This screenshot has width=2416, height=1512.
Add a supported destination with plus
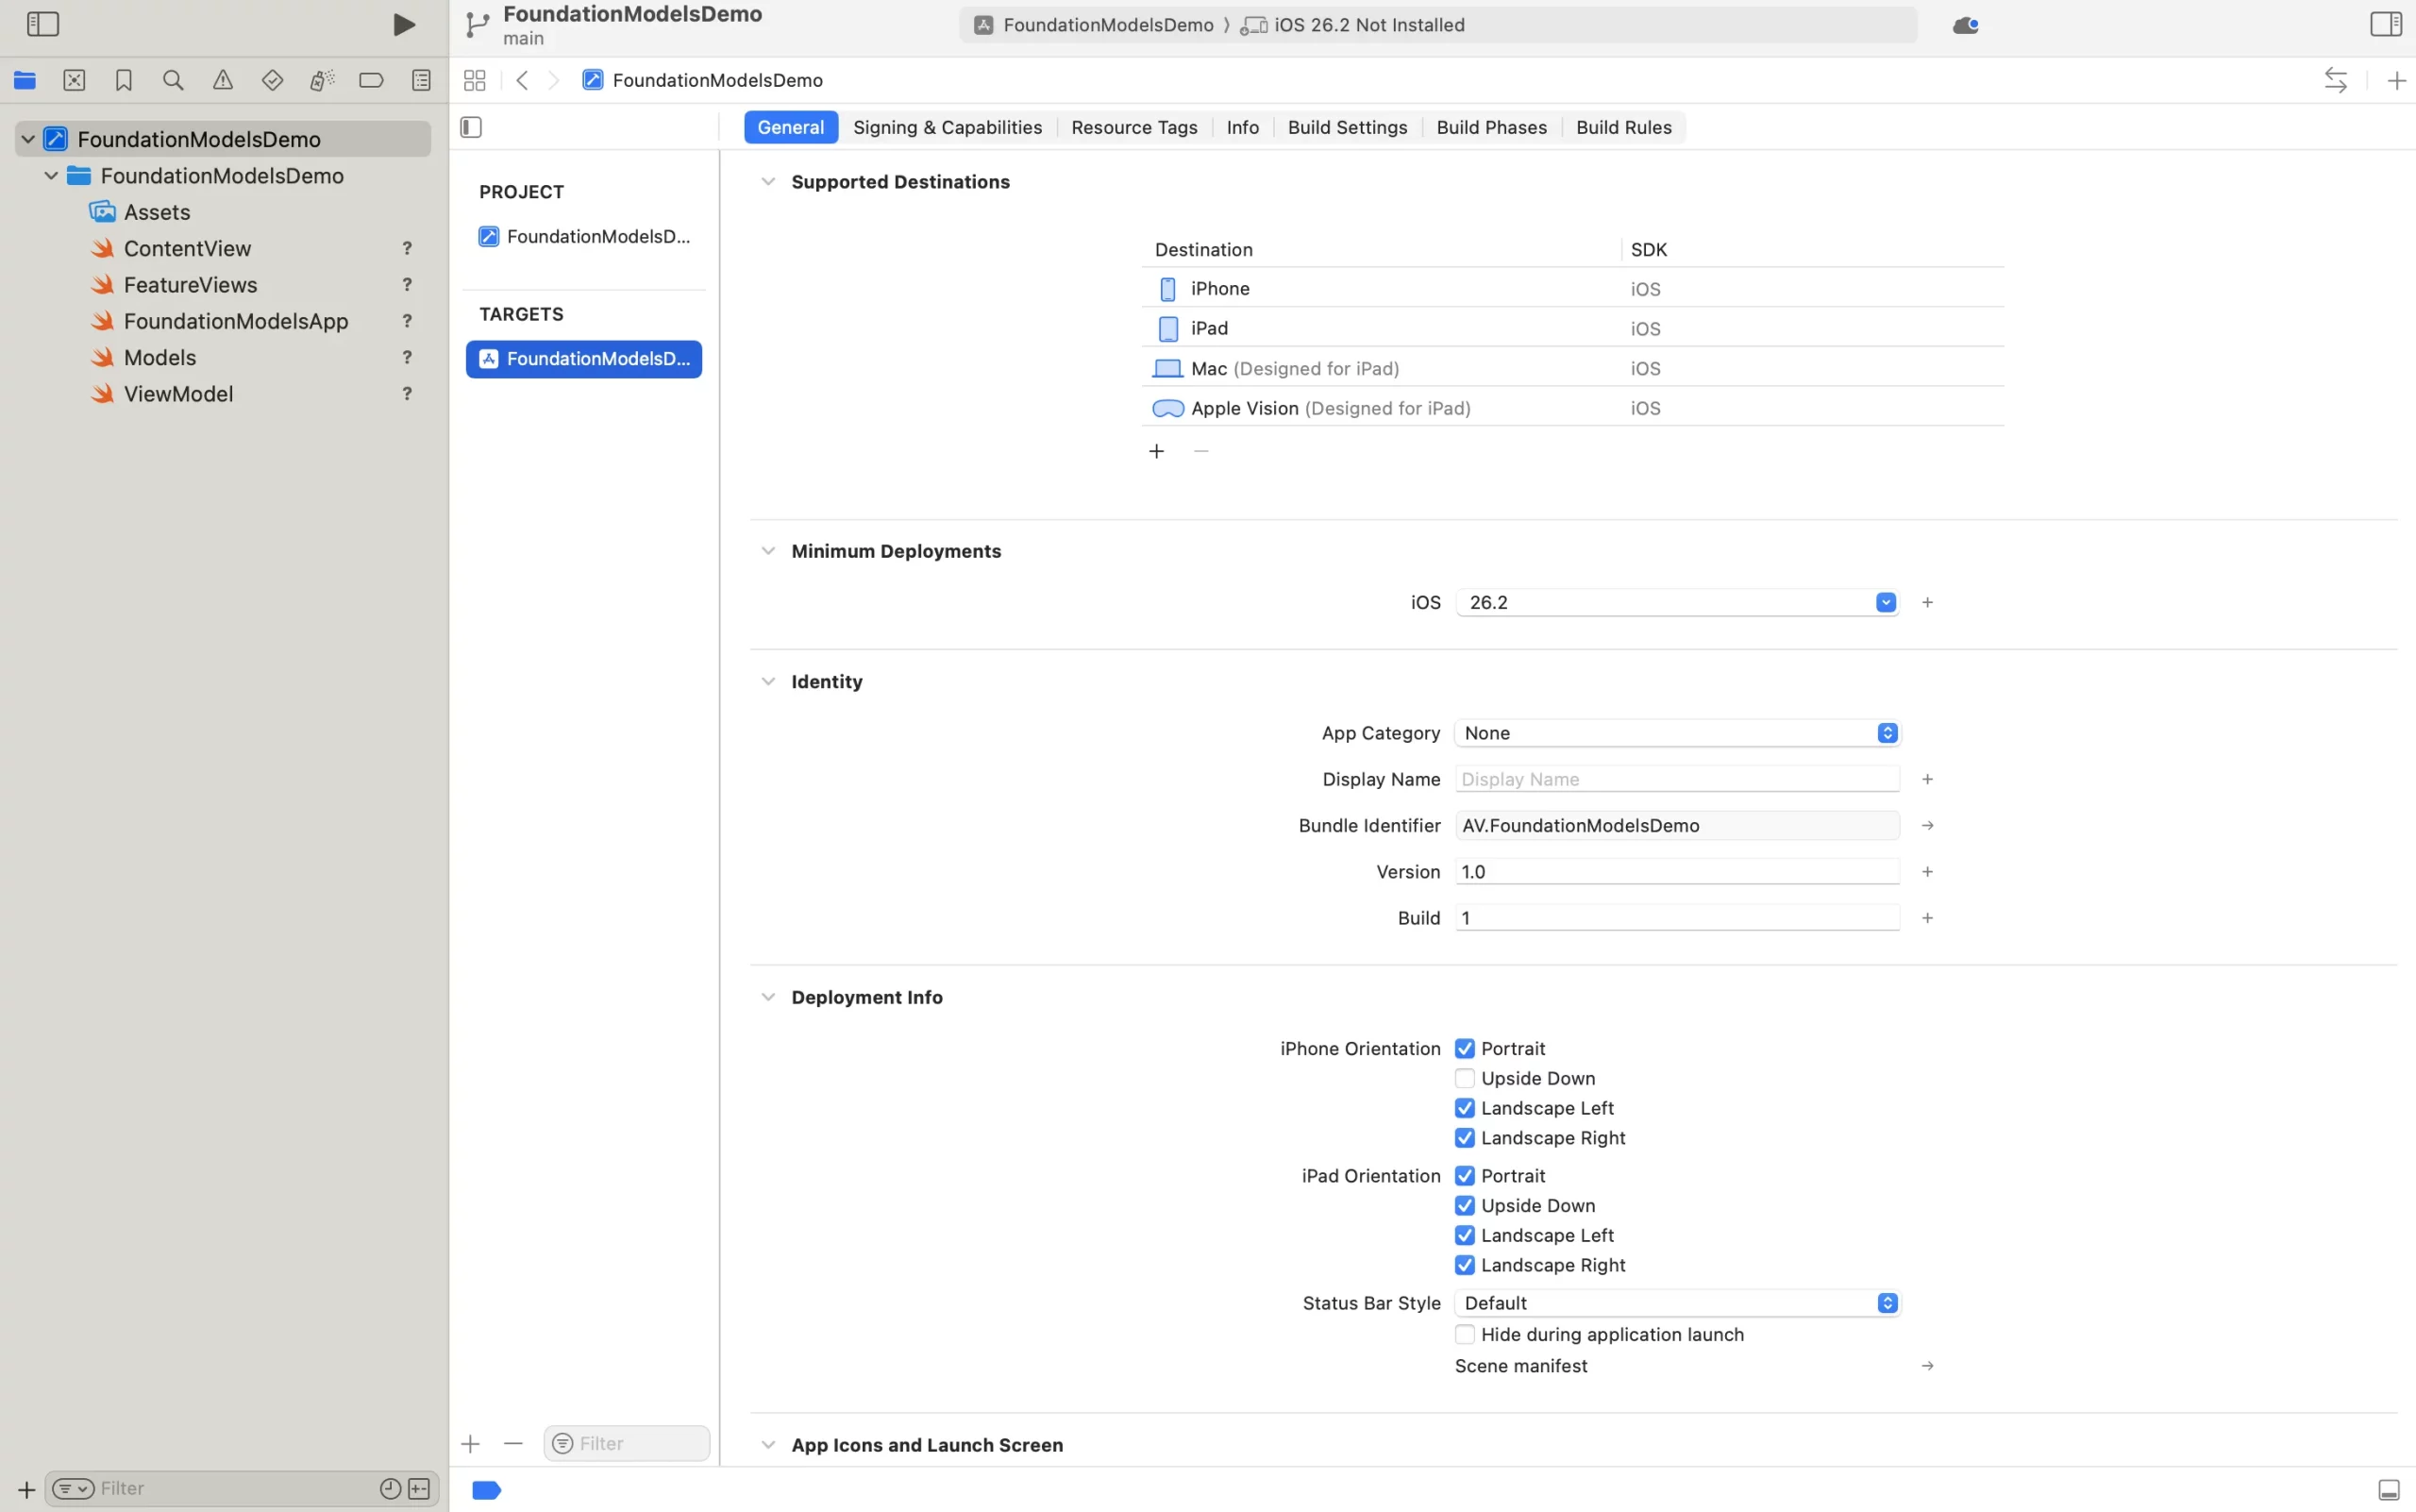tap(1156, 451)
